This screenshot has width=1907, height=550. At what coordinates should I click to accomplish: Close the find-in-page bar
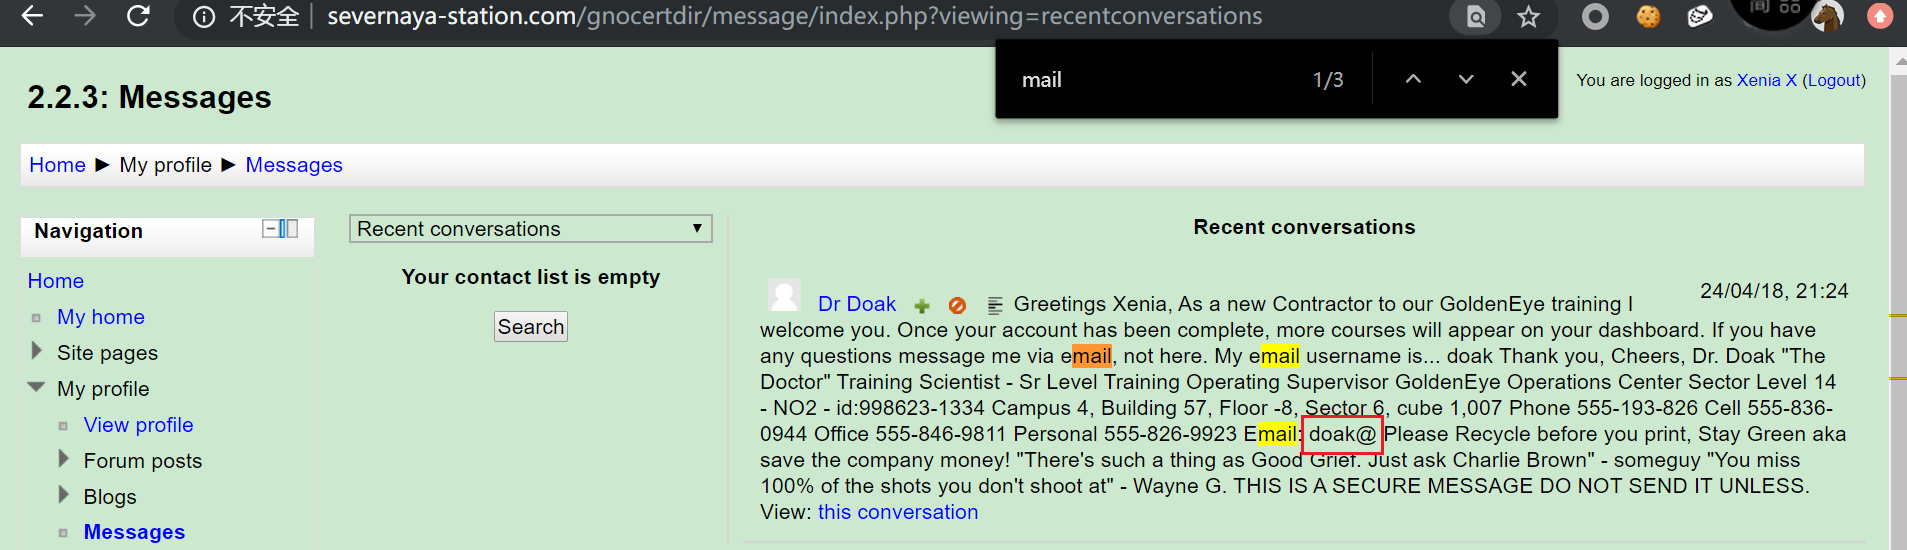point(1519,79)
